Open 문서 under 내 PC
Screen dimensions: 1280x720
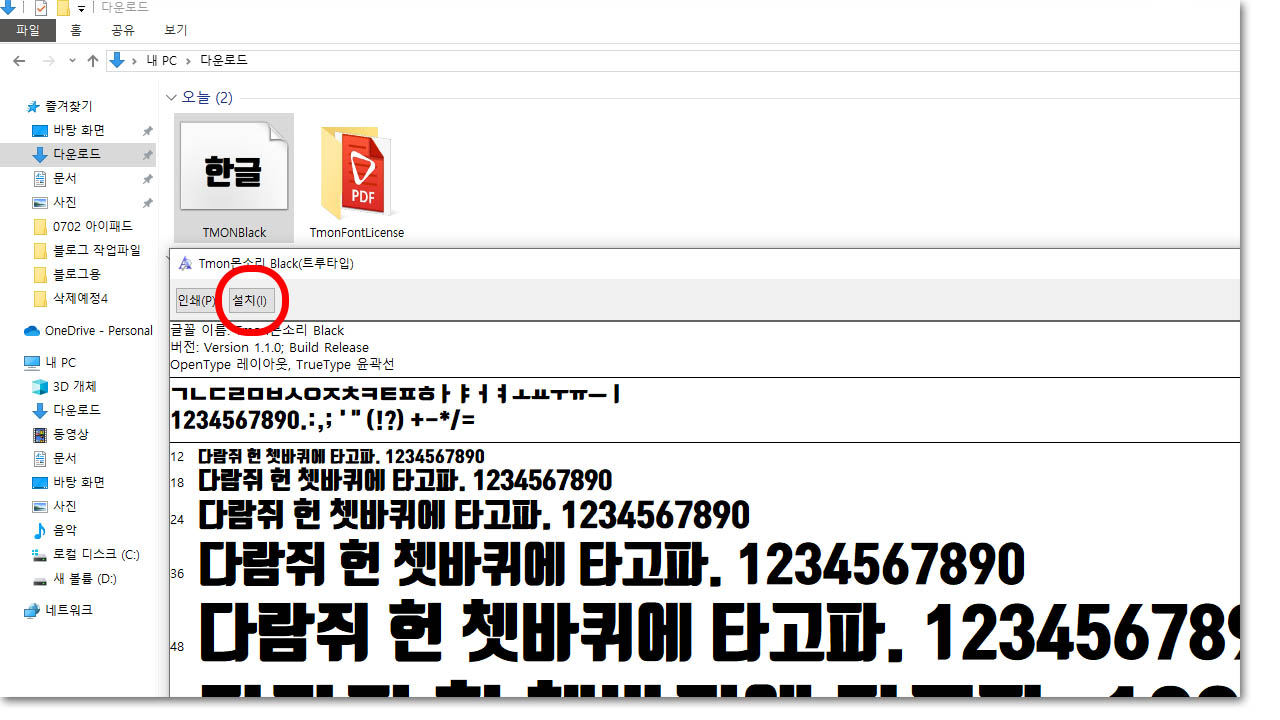[x=65, y=458]
